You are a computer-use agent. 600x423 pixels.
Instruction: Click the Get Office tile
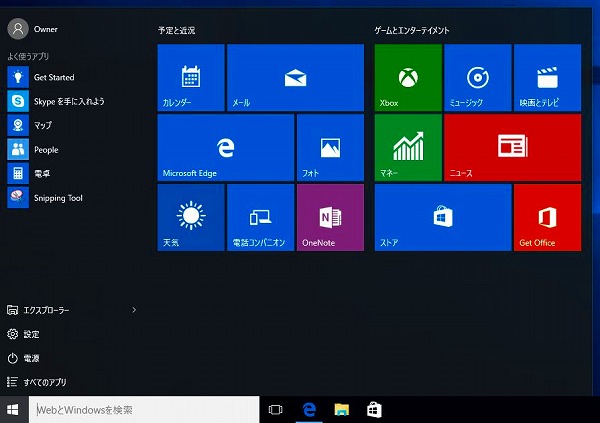pos(548,217)
